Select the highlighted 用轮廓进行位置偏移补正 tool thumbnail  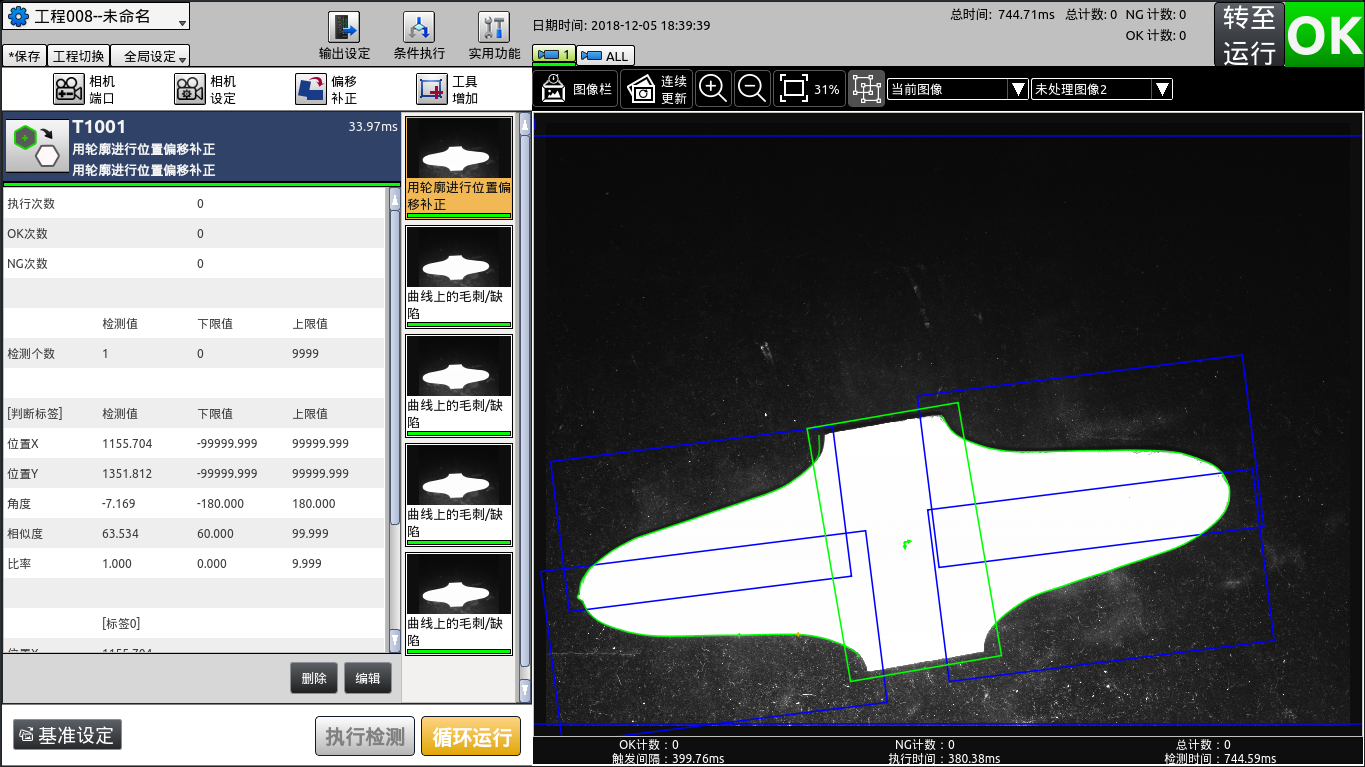click(x=459, y=167)
